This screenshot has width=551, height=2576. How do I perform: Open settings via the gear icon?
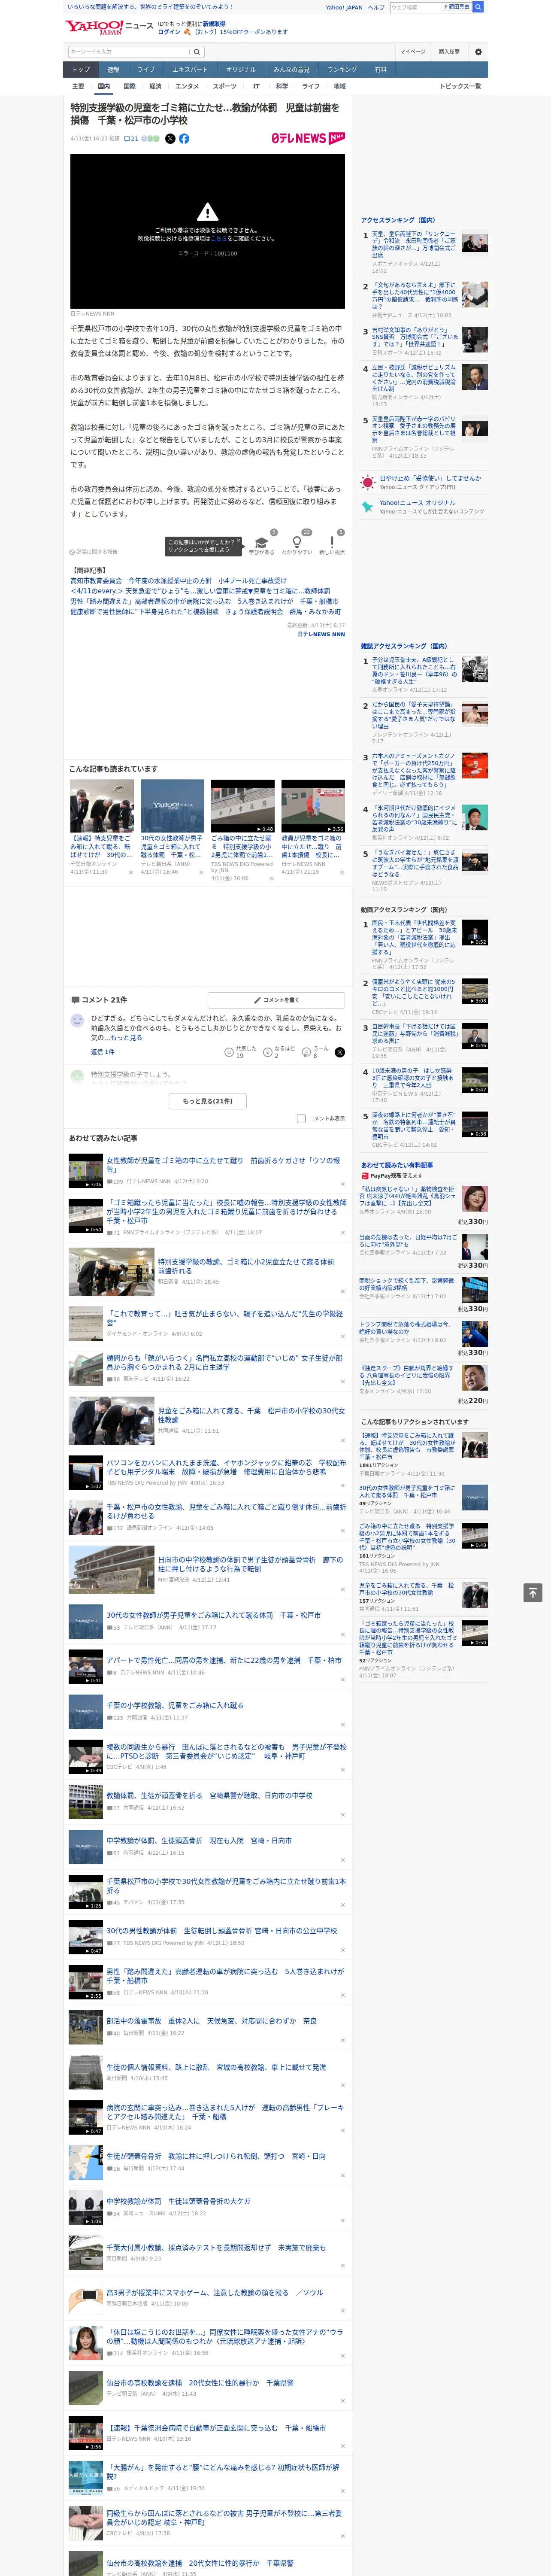[x=478, y=51]
